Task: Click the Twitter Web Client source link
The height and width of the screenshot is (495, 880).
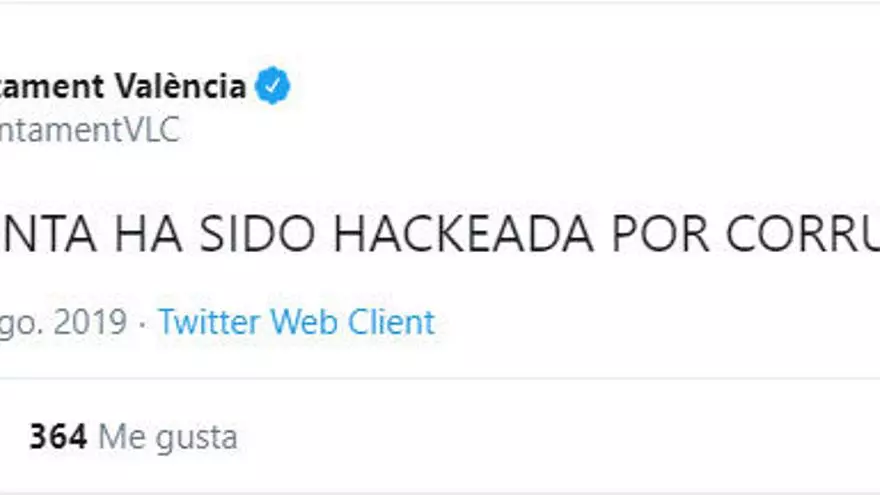Action: 297,322
